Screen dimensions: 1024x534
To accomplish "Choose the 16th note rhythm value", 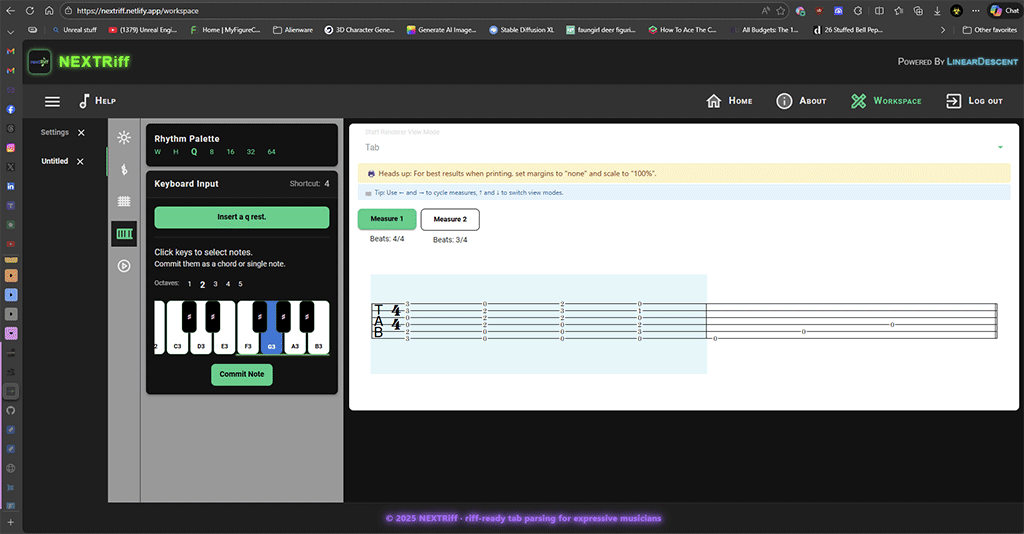I will (x=230, y=152).
